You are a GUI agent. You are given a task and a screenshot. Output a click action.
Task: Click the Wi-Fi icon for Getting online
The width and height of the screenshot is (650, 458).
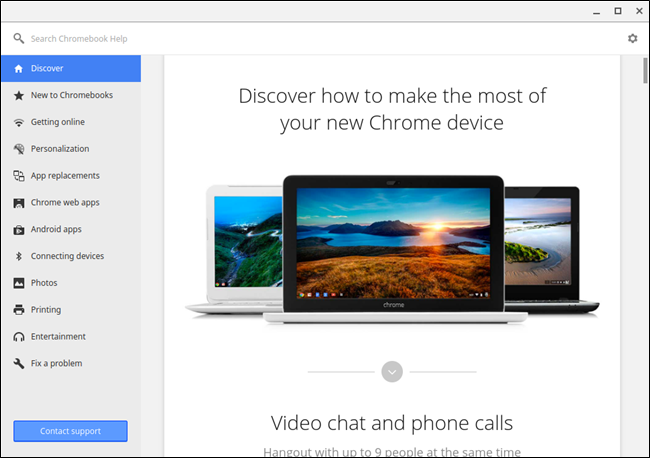point(19,123)
